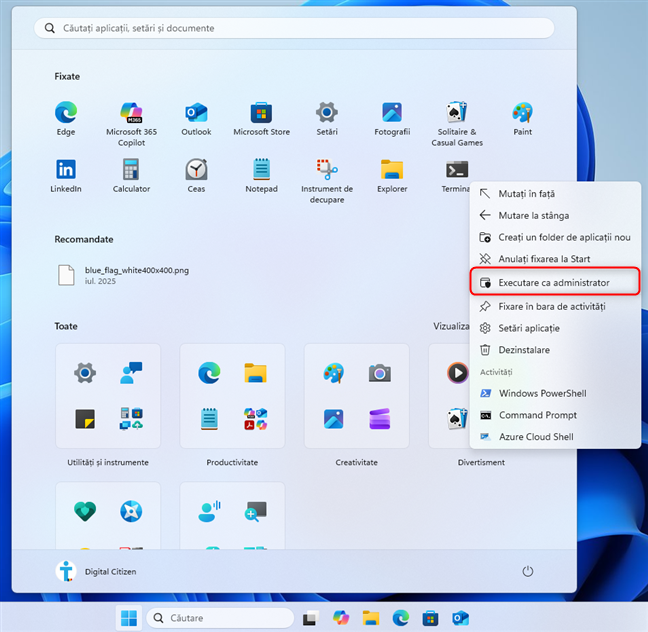Launch Microsoft 365 Copilot from pinned apps
The height and width of the screenshot is (632, 648).
coord(131,124)
